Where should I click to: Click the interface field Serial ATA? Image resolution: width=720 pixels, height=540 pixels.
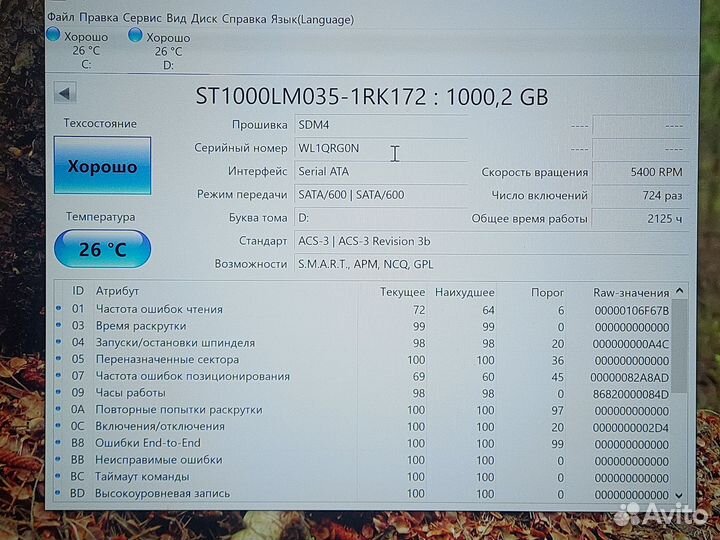[x=381, y=172]
